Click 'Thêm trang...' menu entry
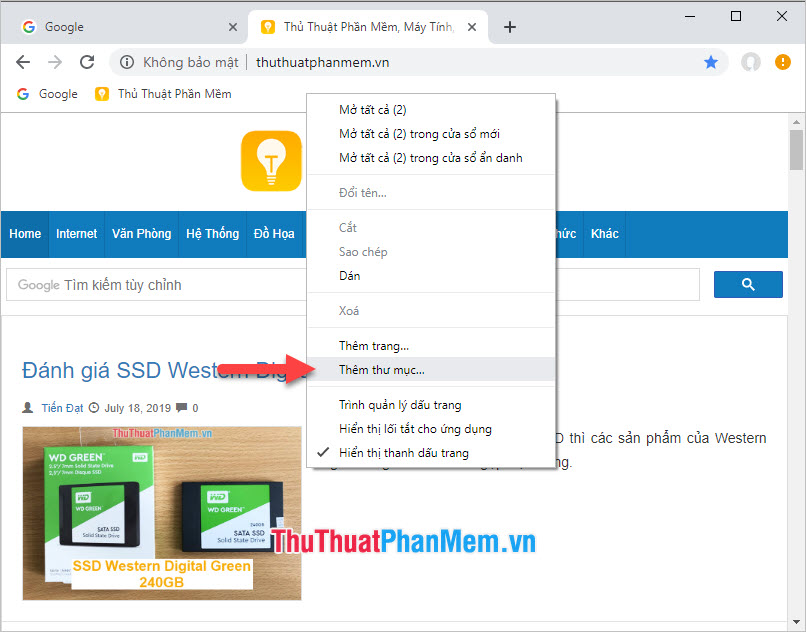806x632 pixels. coord(431,346)
